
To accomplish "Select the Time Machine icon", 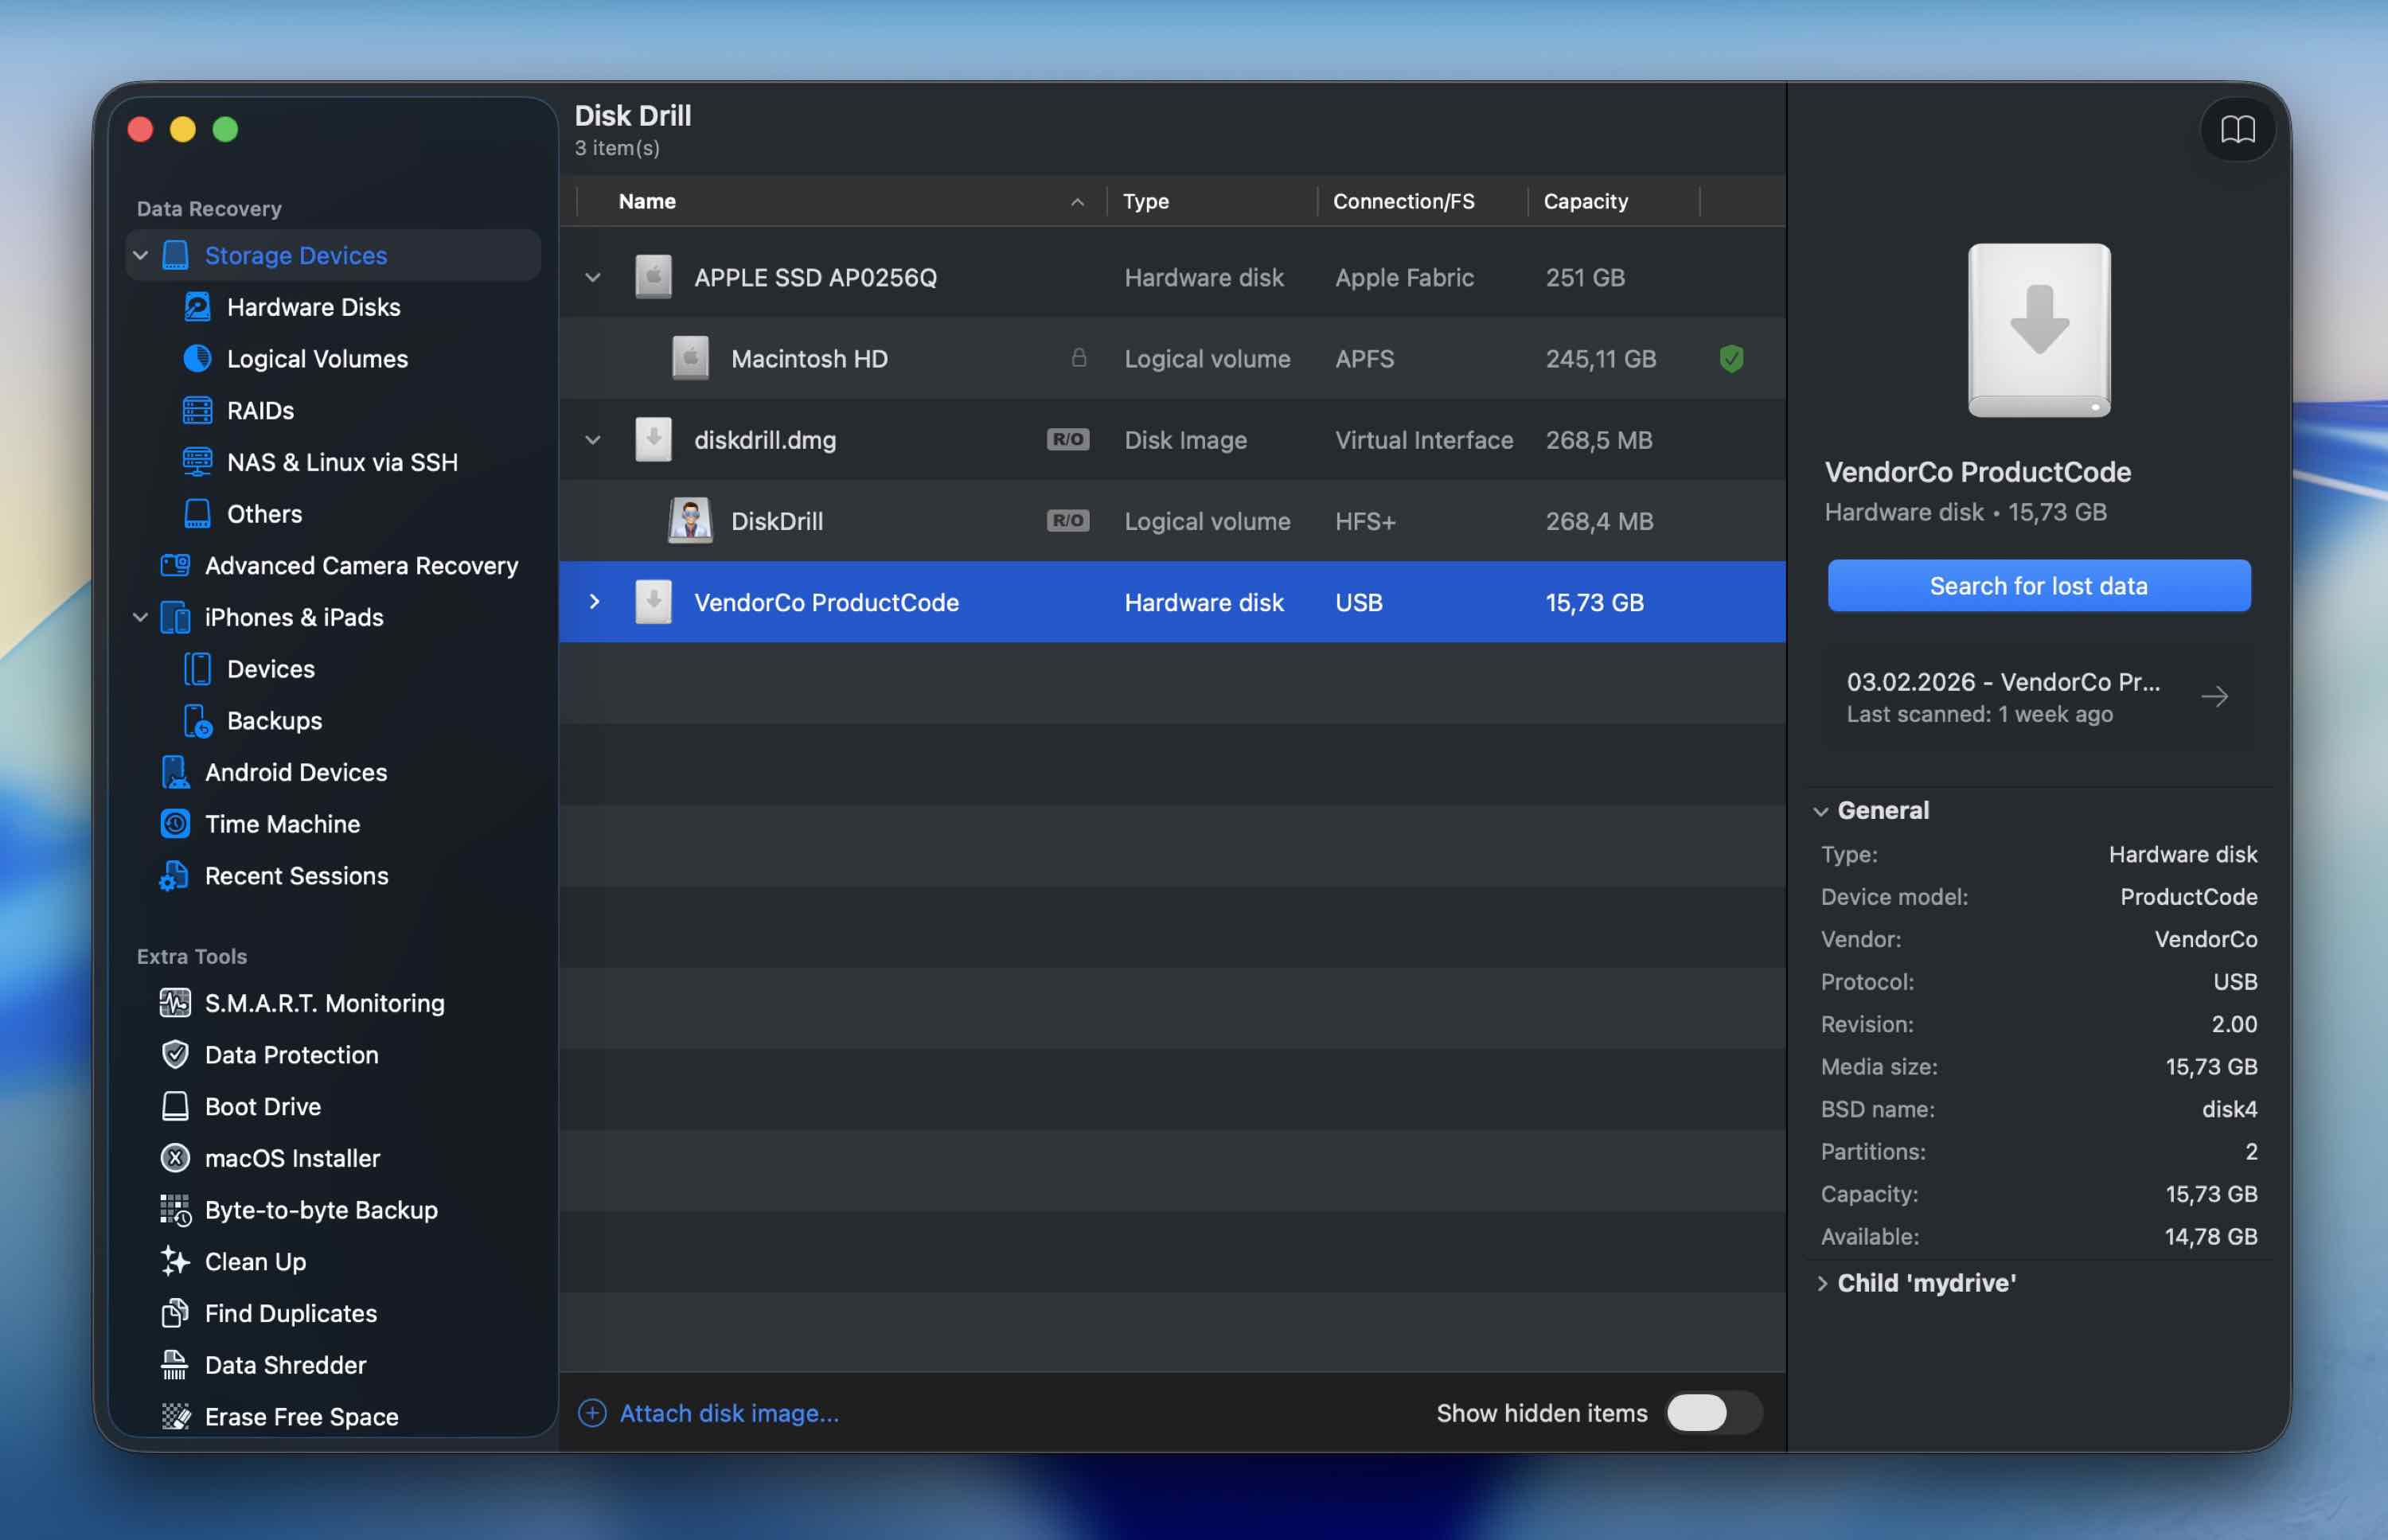I will pyautogui.click(x=175, y=824).
